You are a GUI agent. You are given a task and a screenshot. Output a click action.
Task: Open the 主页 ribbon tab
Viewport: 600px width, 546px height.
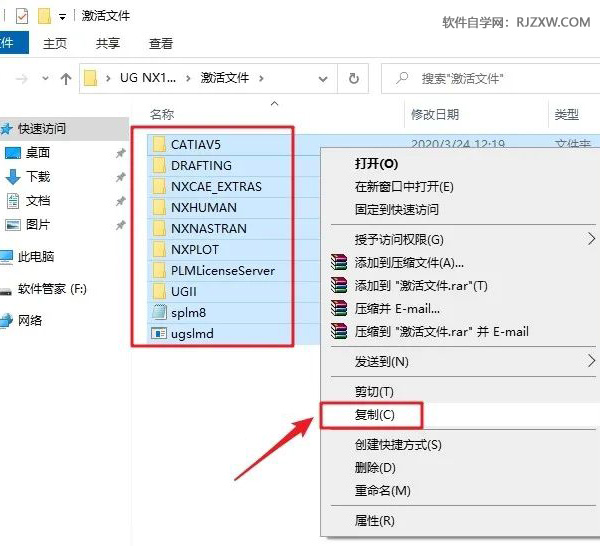click(55, 43)
